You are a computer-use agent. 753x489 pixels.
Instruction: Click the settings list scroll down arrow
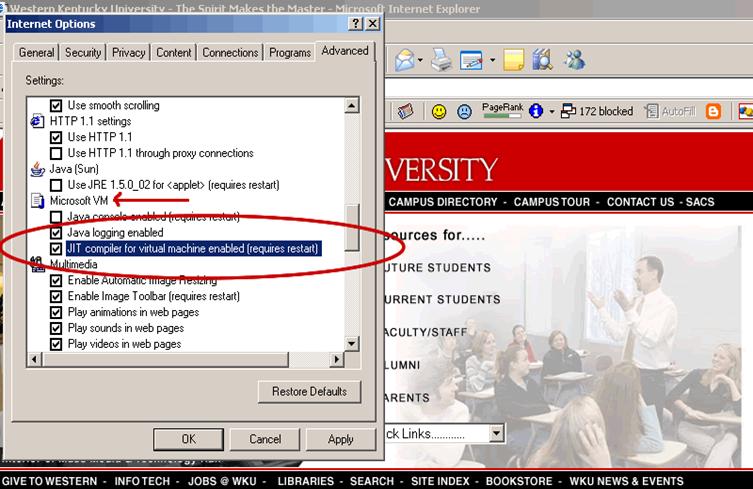pos(352,344)
